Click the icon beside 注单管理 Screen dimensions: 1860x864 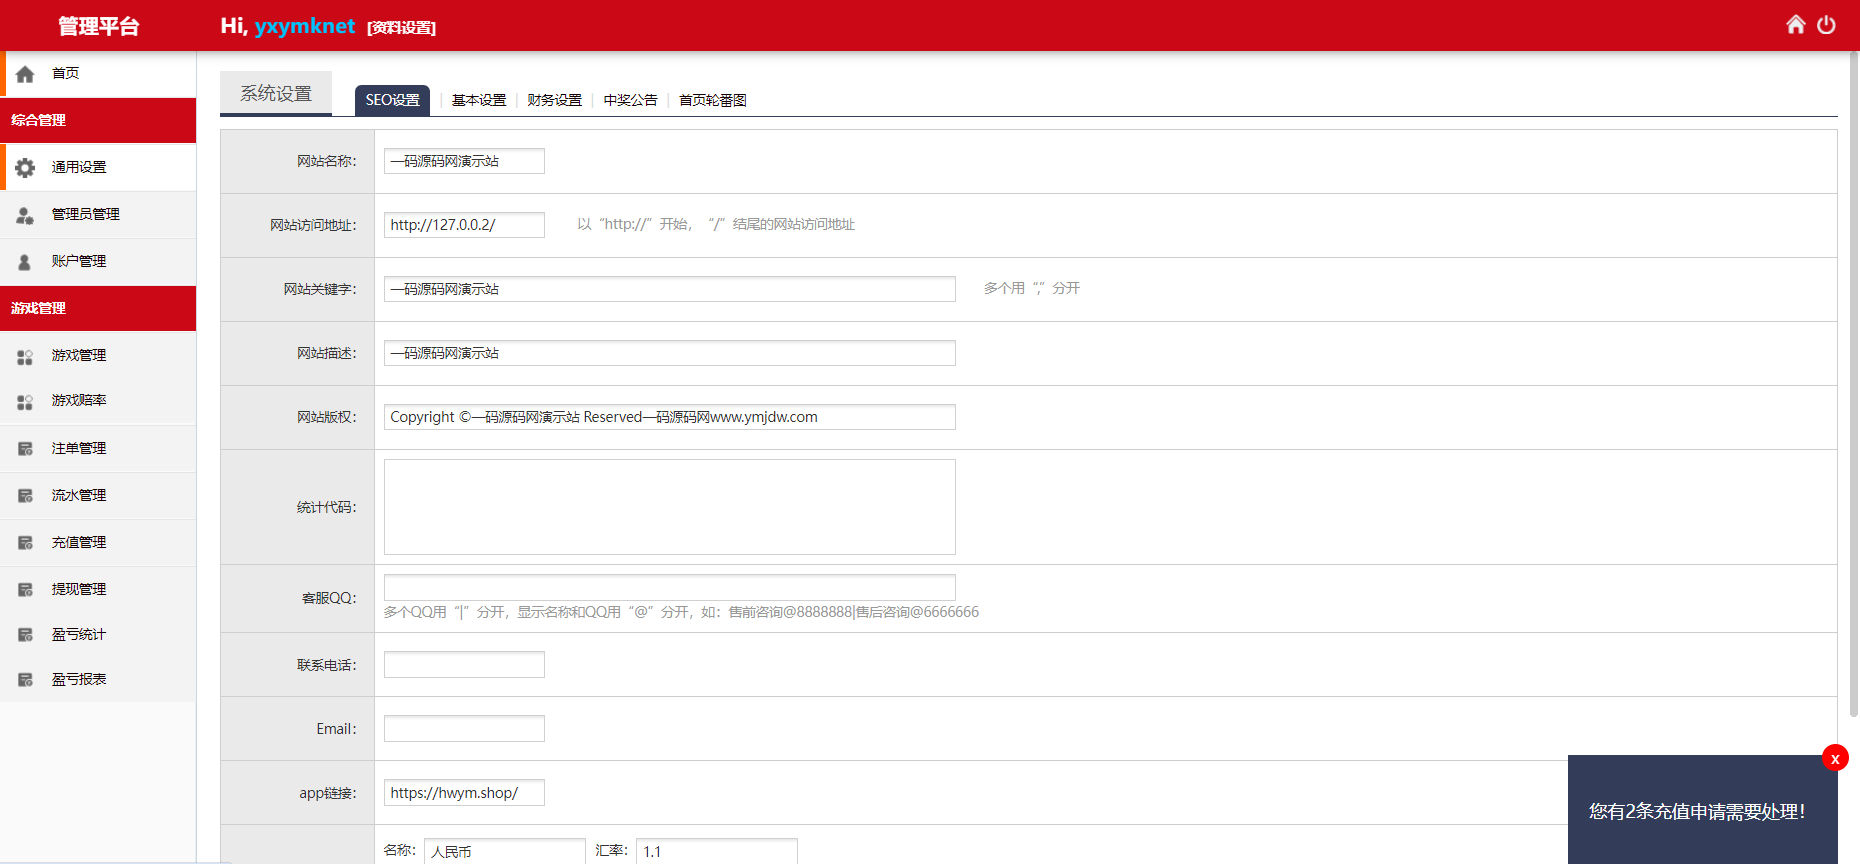[x=25, y=449]
